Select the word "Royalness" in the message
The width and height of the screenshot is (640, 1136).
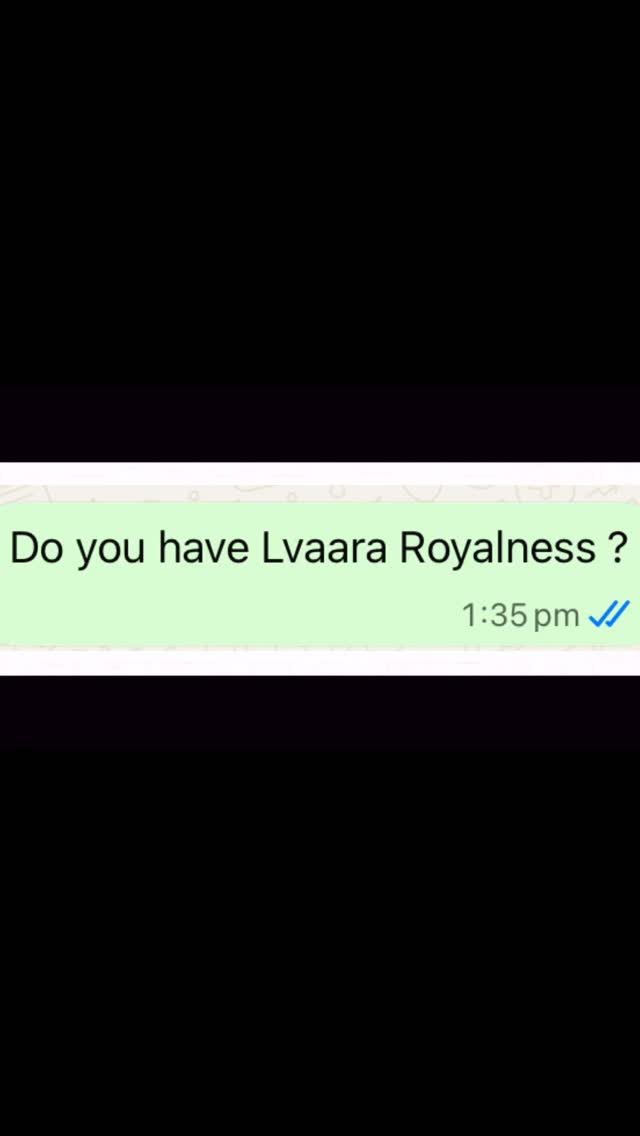[x=497, y=551]
